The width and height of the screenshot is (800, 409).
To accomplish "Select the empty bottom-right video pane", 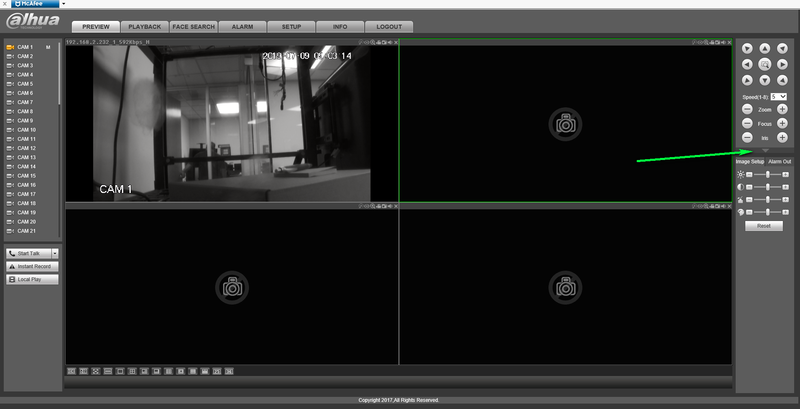I will (x=565, y=287).
